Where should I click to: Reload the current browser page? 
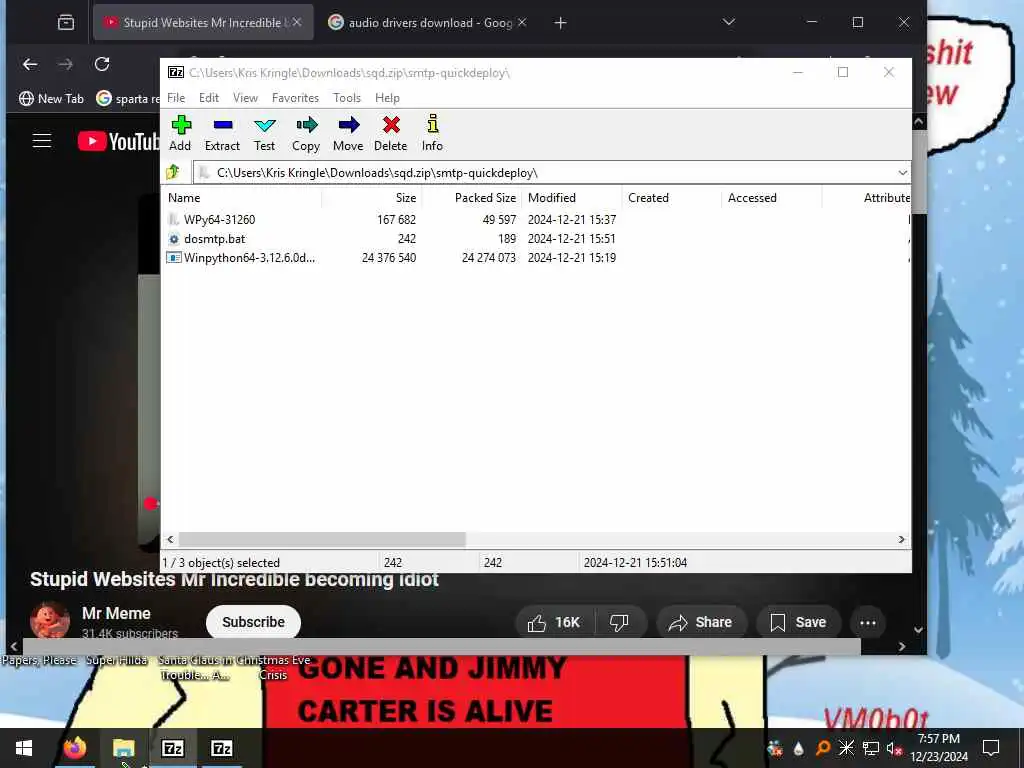(x=102, y=64)
